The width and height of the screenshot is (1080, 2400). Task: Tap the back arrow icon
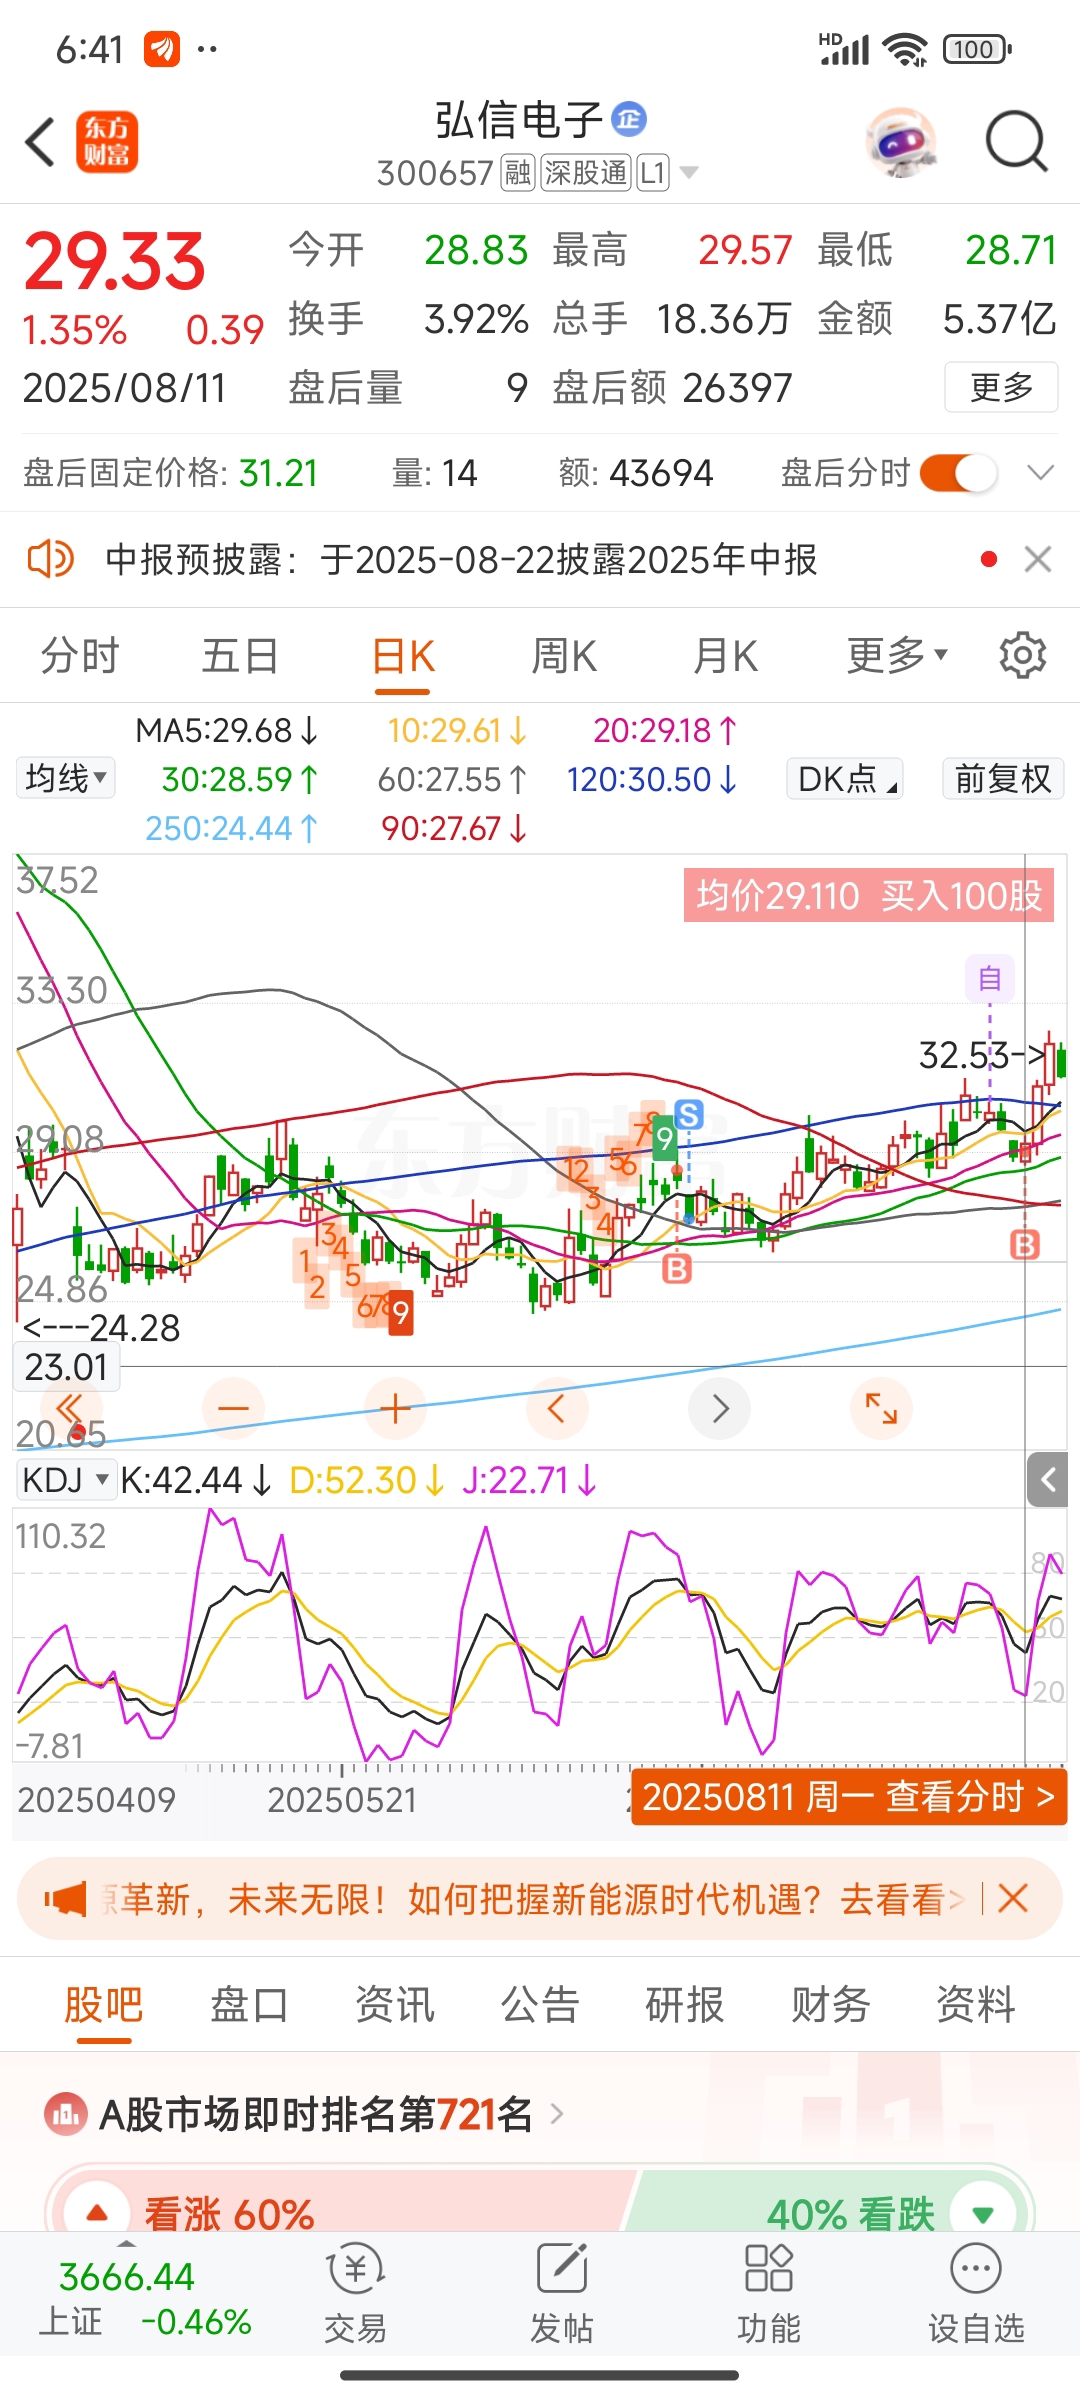tap(40, 142)
